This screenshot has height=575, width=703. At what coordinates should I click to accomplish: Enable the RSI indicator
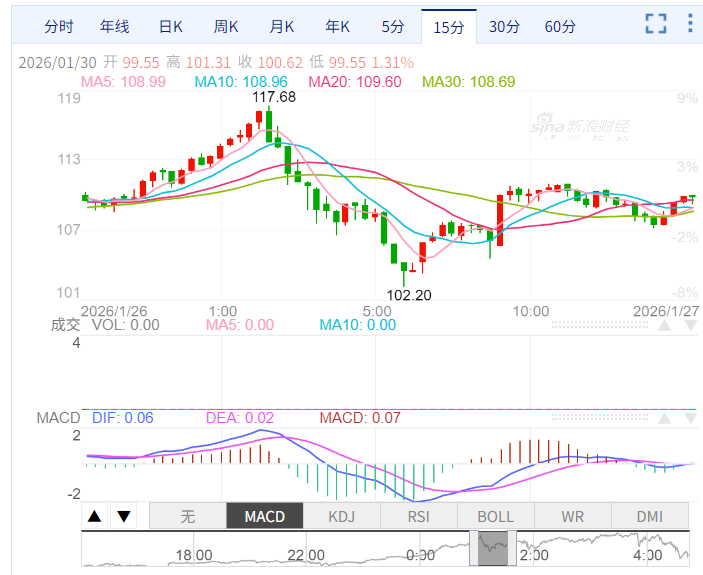419,516
